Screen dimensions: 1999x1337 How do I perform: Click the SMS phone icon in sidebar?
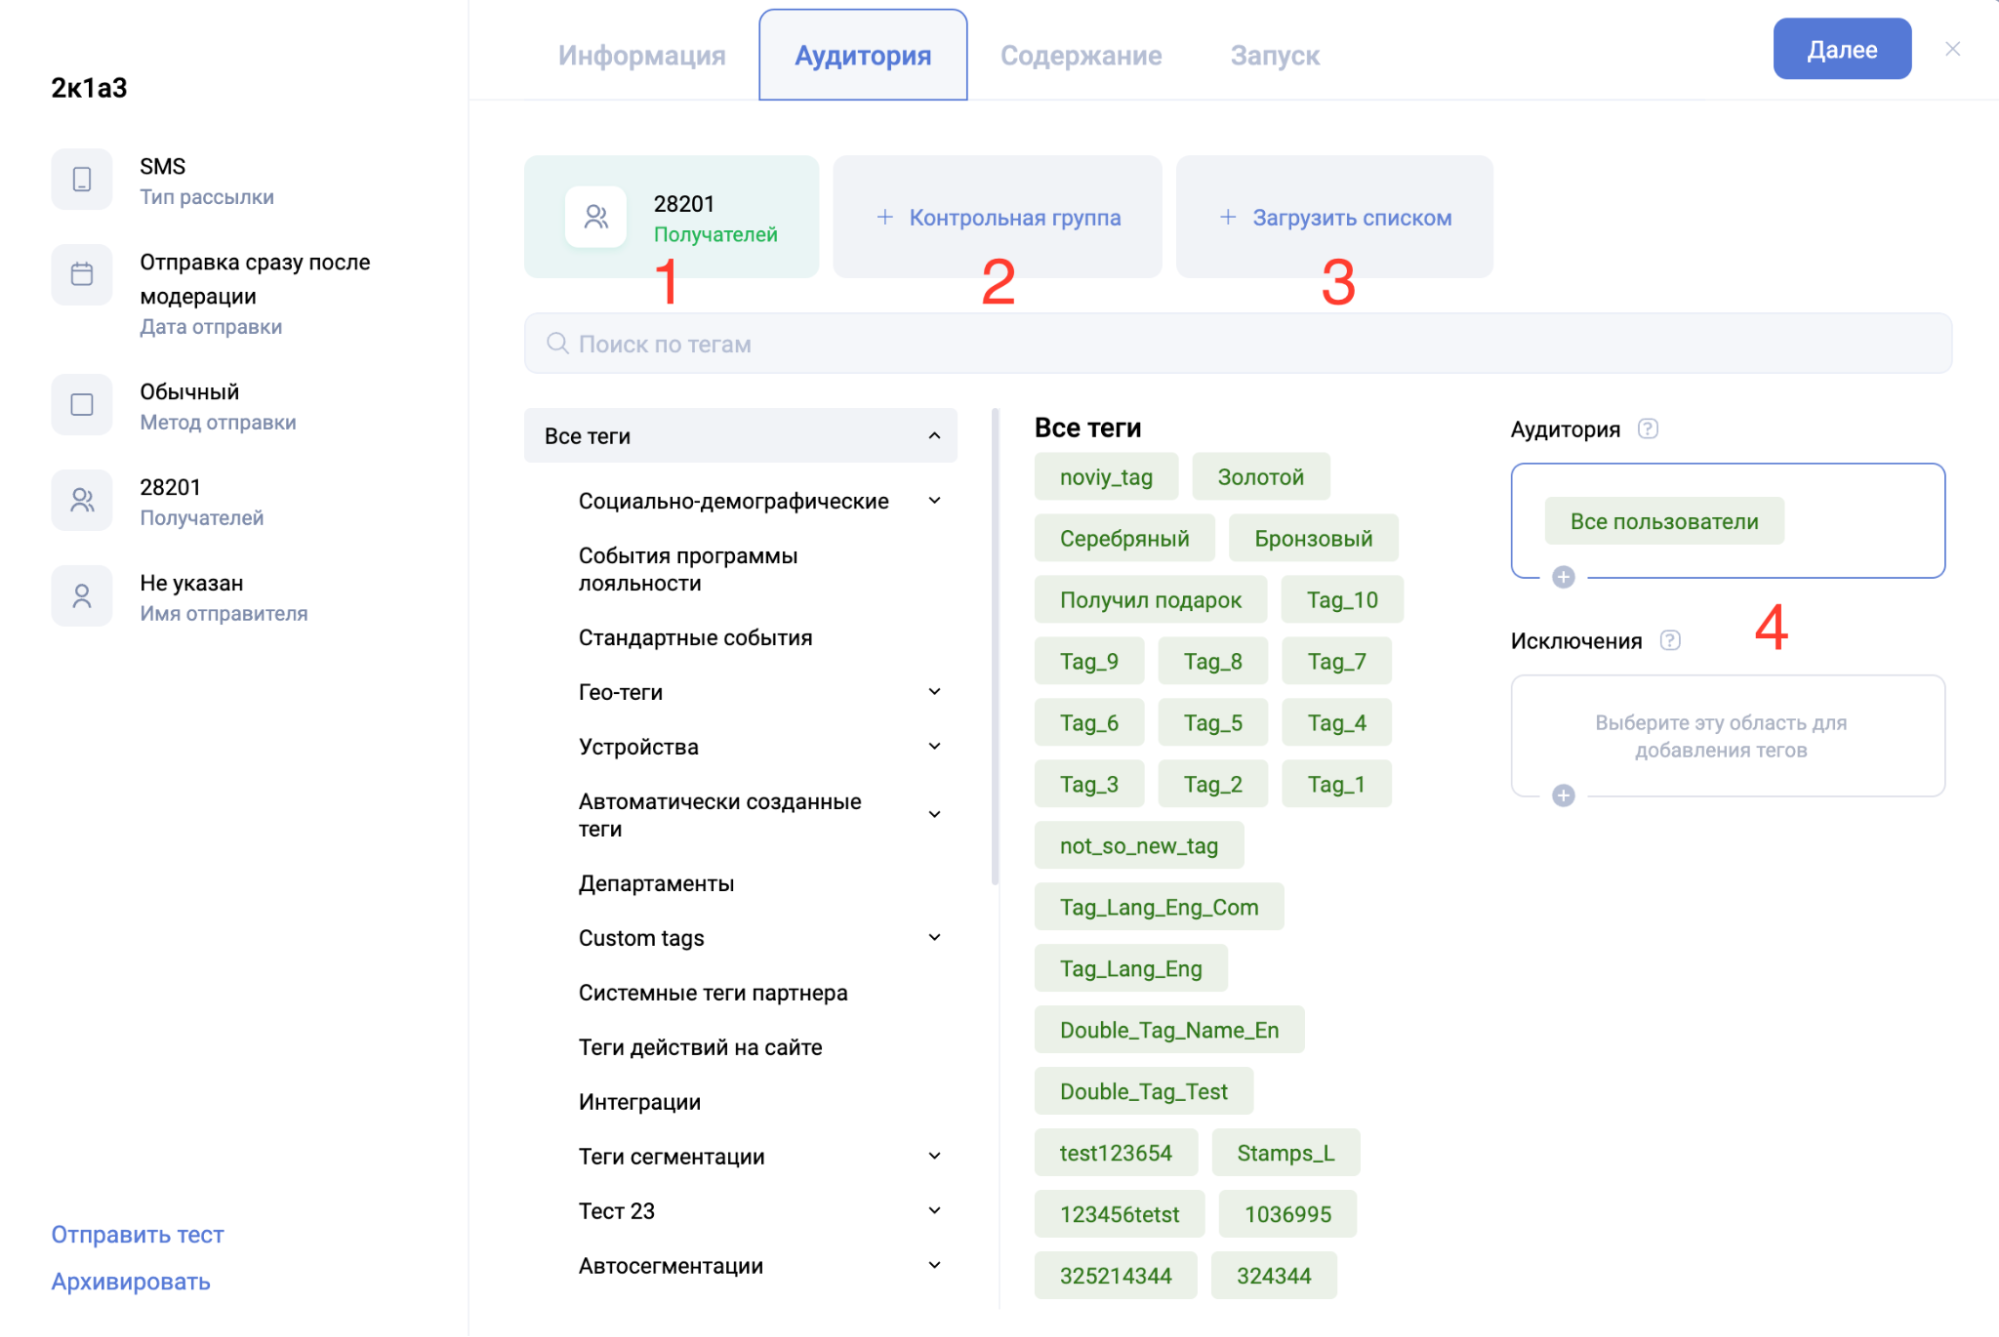pyautogui.click(x=82, y=179)
